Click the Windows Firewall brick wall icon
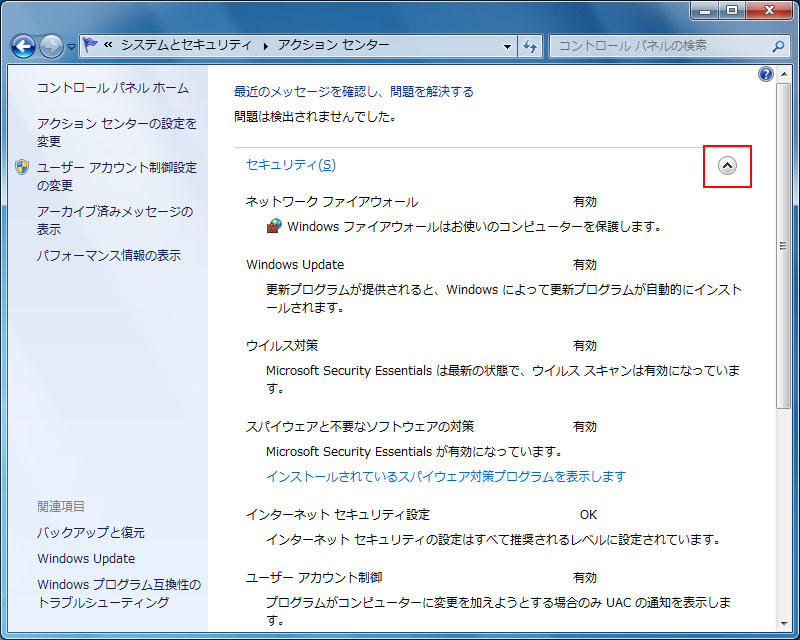Image resolution: width=800 pixels, height=640 pixels. coord(274,226)
